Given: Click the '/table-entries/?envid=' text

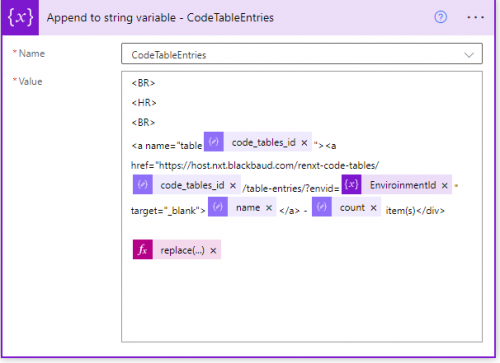Looking at the screenshot, I should tap(291, 189).
